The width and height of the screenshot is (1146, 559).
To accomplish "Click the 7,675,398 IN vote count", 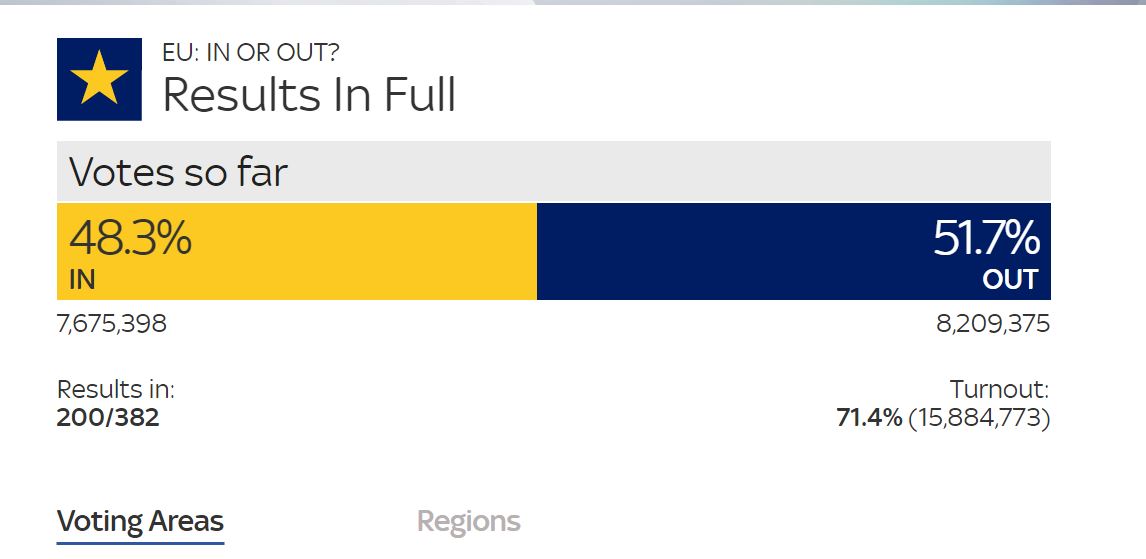I will coord(112,324).
